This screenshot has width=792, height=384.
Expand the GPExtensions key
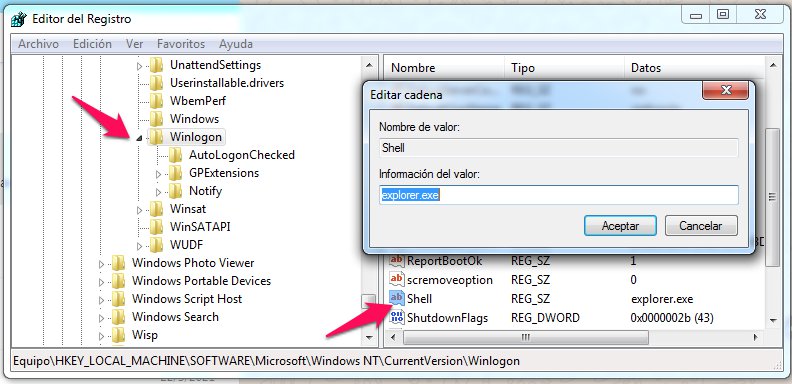coord(159,174)
